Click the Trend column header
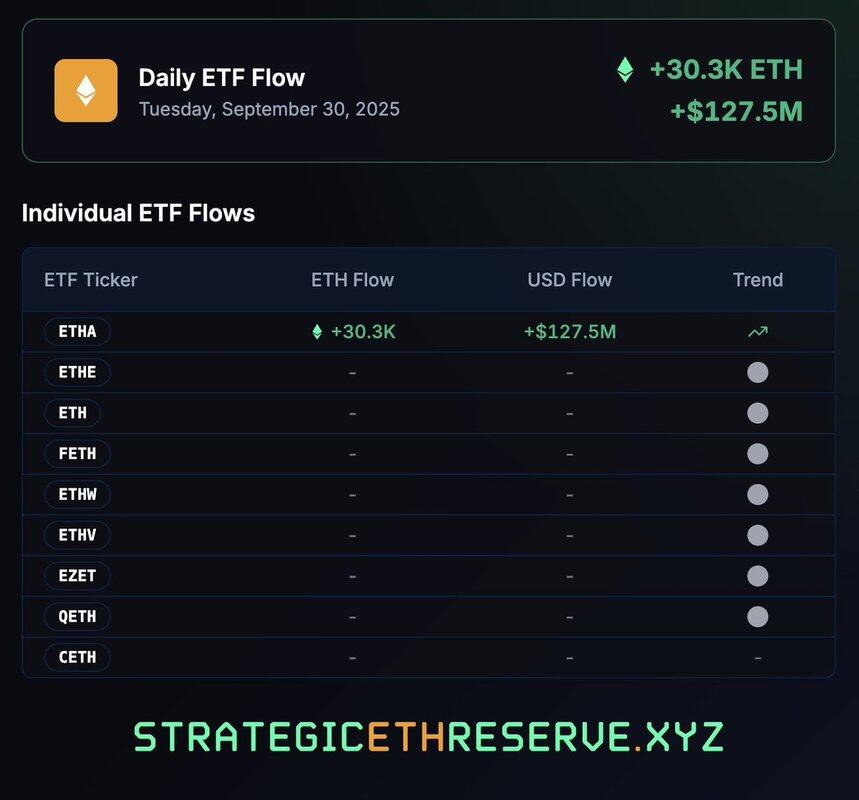The width and height of the screenshot is (859, 800). (757, 280)
